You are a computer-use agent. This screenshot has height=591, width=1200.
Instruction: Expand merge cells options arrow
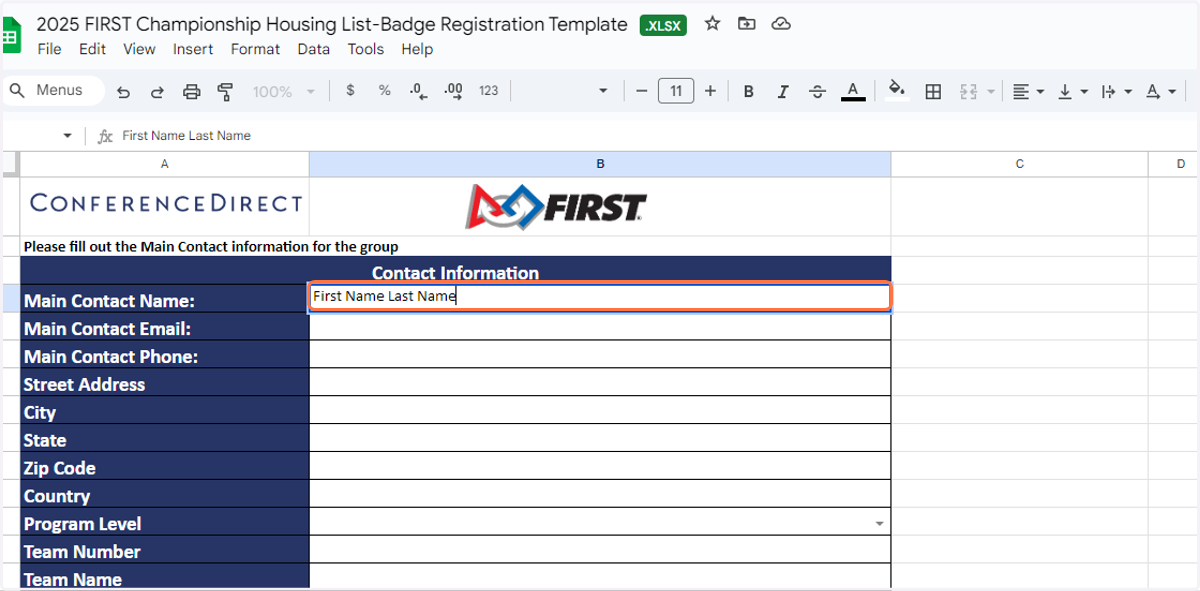click(991, 92)
